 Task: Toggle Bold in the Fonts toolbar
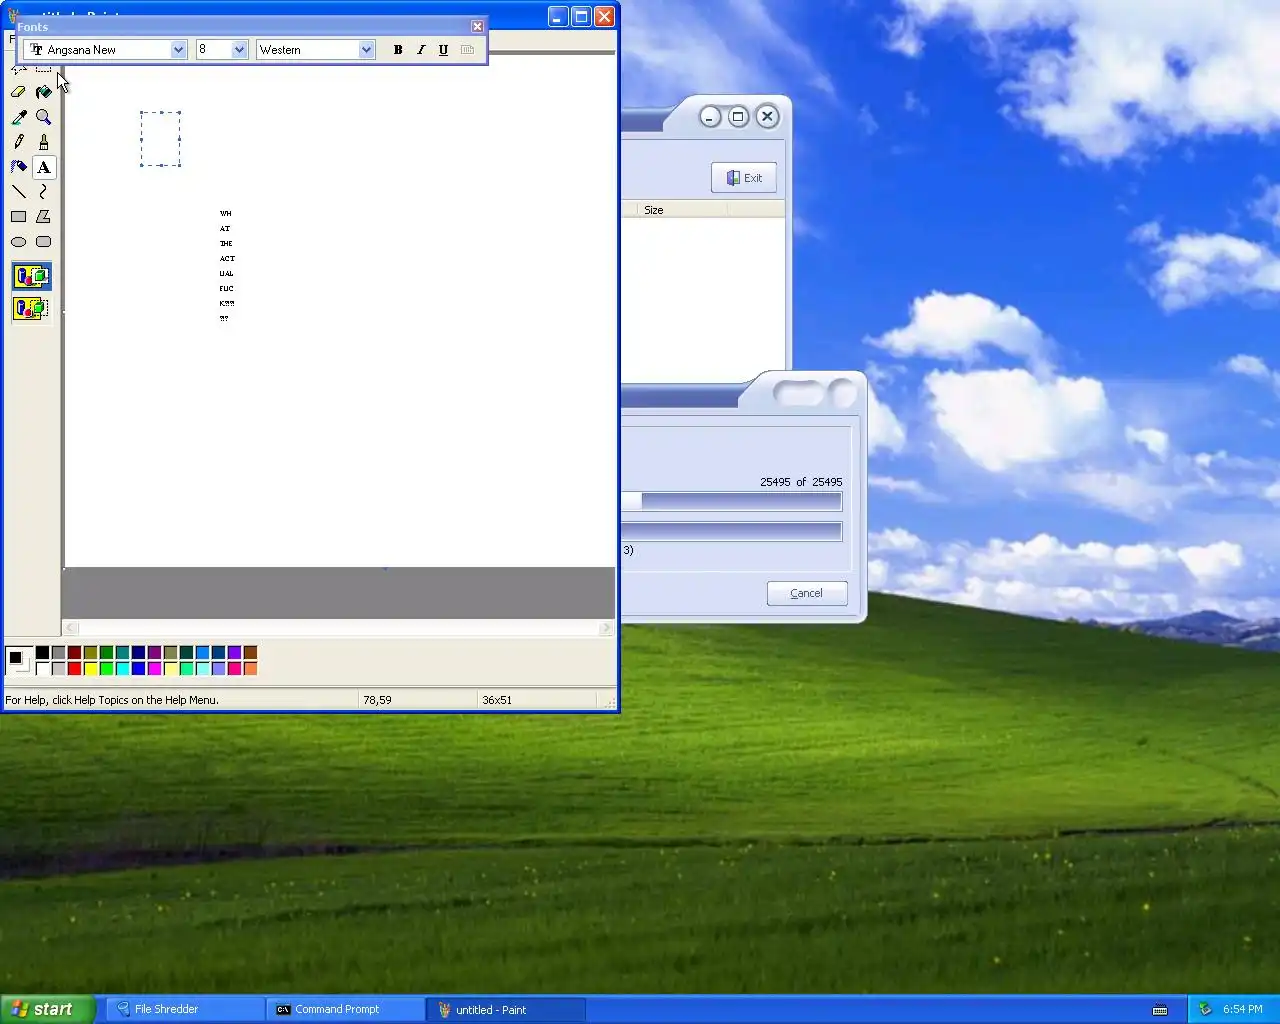(398, 50)
